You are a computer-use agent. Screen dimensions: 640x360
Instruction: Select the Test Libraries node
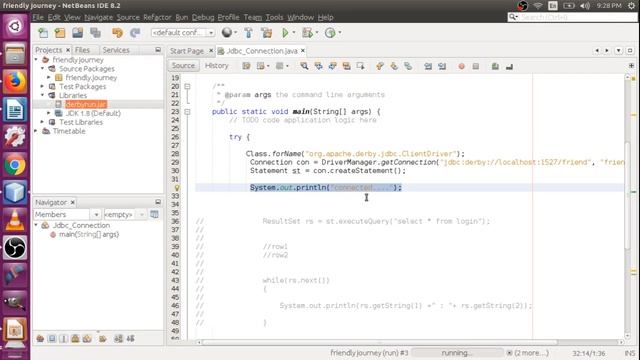(81, 122)
